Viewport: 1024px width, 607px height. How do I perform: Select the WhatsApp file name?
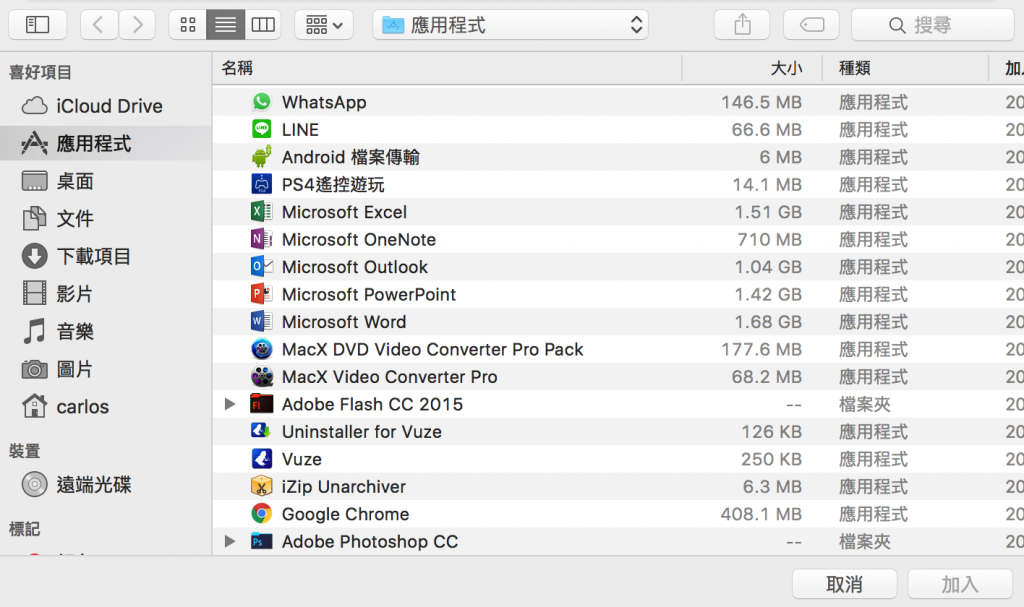(324, 103)
